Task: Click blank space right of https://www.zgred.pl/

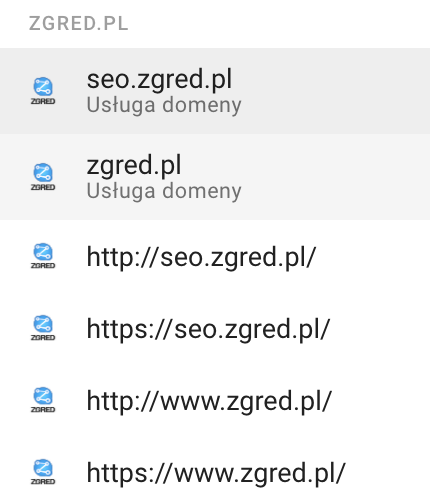Action: pos(388,473)
